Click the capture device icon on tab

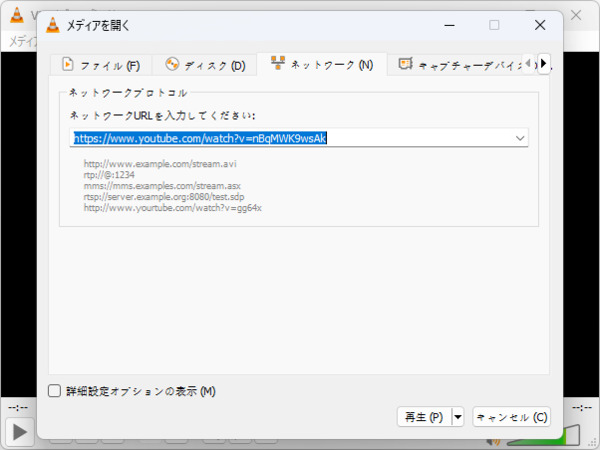405,64
